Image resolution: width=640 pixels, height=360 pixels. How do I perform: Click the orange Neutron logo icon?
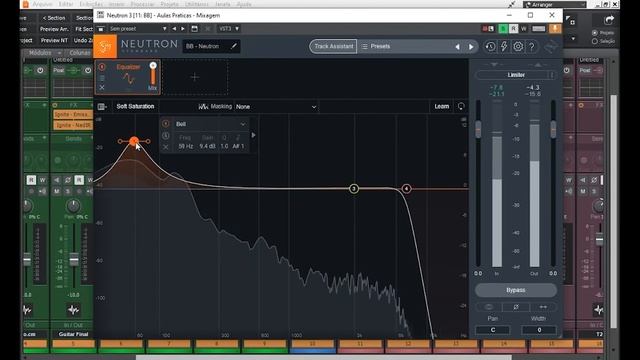click(x=105, y=47)
